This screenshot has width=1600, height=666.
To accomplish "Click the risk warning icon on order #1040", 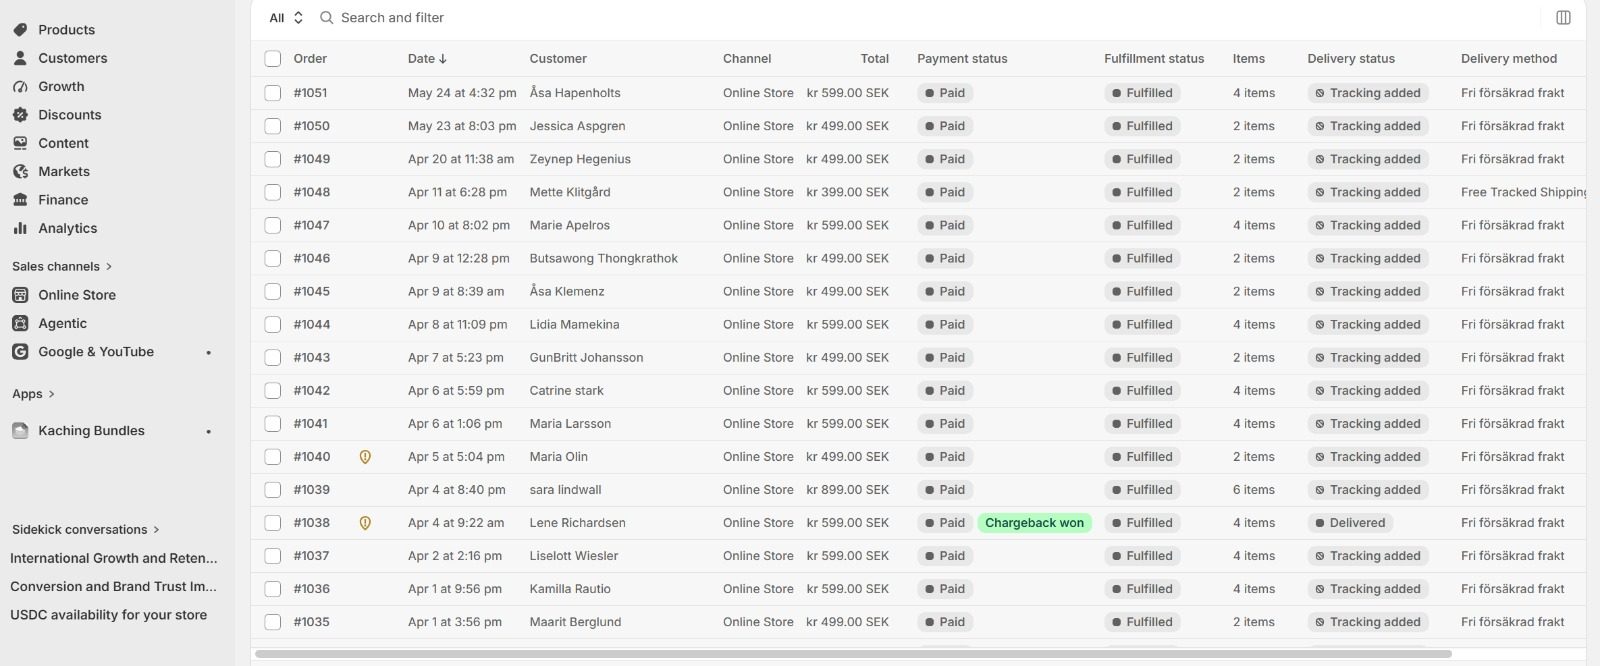I will [365, 457].
